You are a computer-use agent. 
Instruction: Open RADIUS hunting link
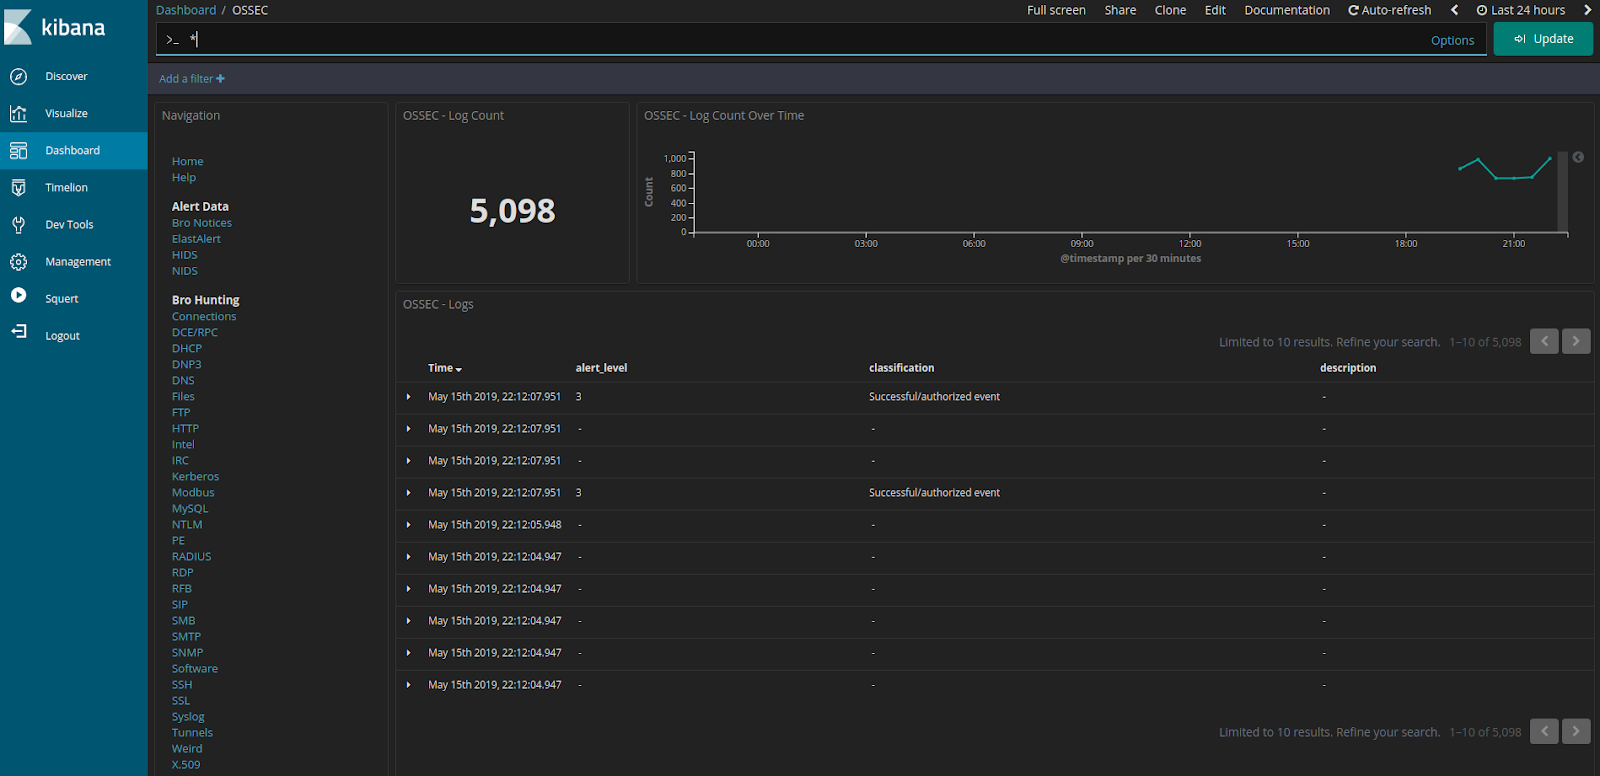[191, 556]
